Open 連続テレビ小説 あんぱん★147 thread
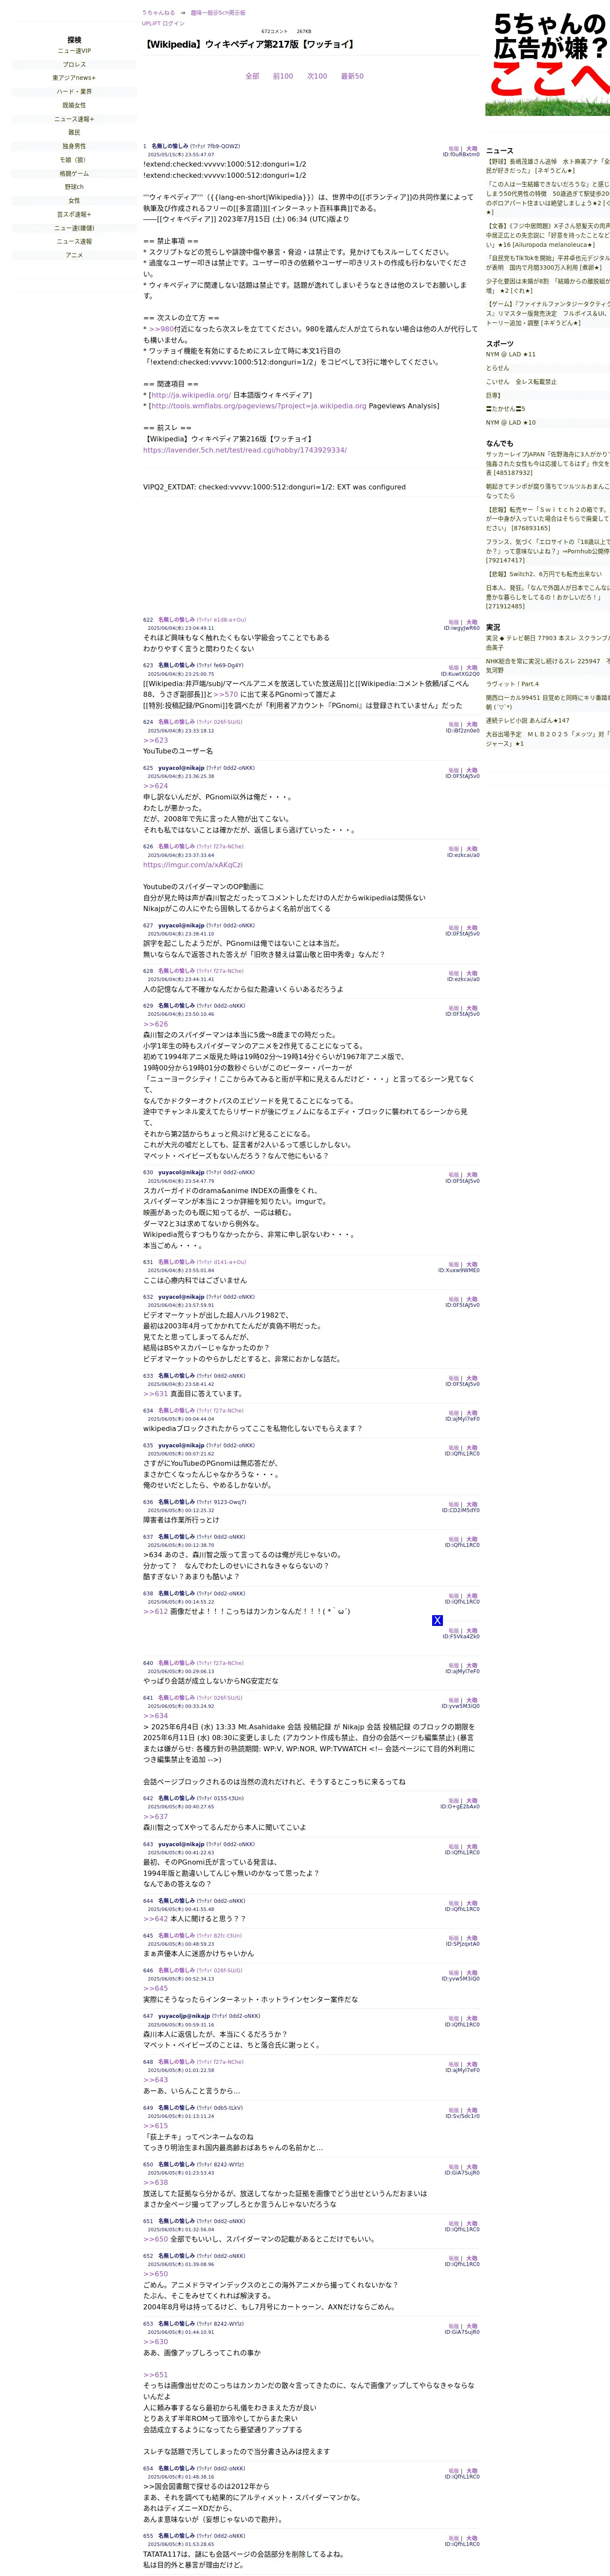 528,720
